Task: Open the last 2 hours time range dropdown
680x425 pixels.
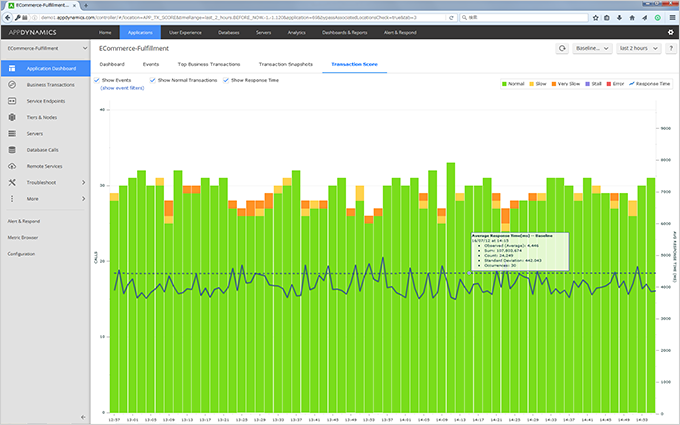Action: pyautogui.click(x=637, y=48)
